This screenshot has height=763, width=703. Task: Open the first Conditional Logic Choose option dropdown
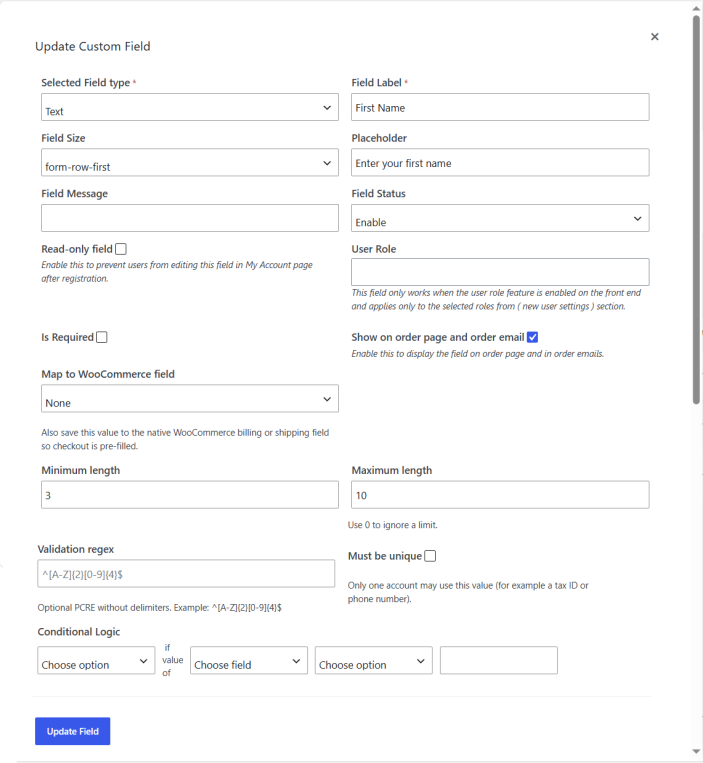96,660
